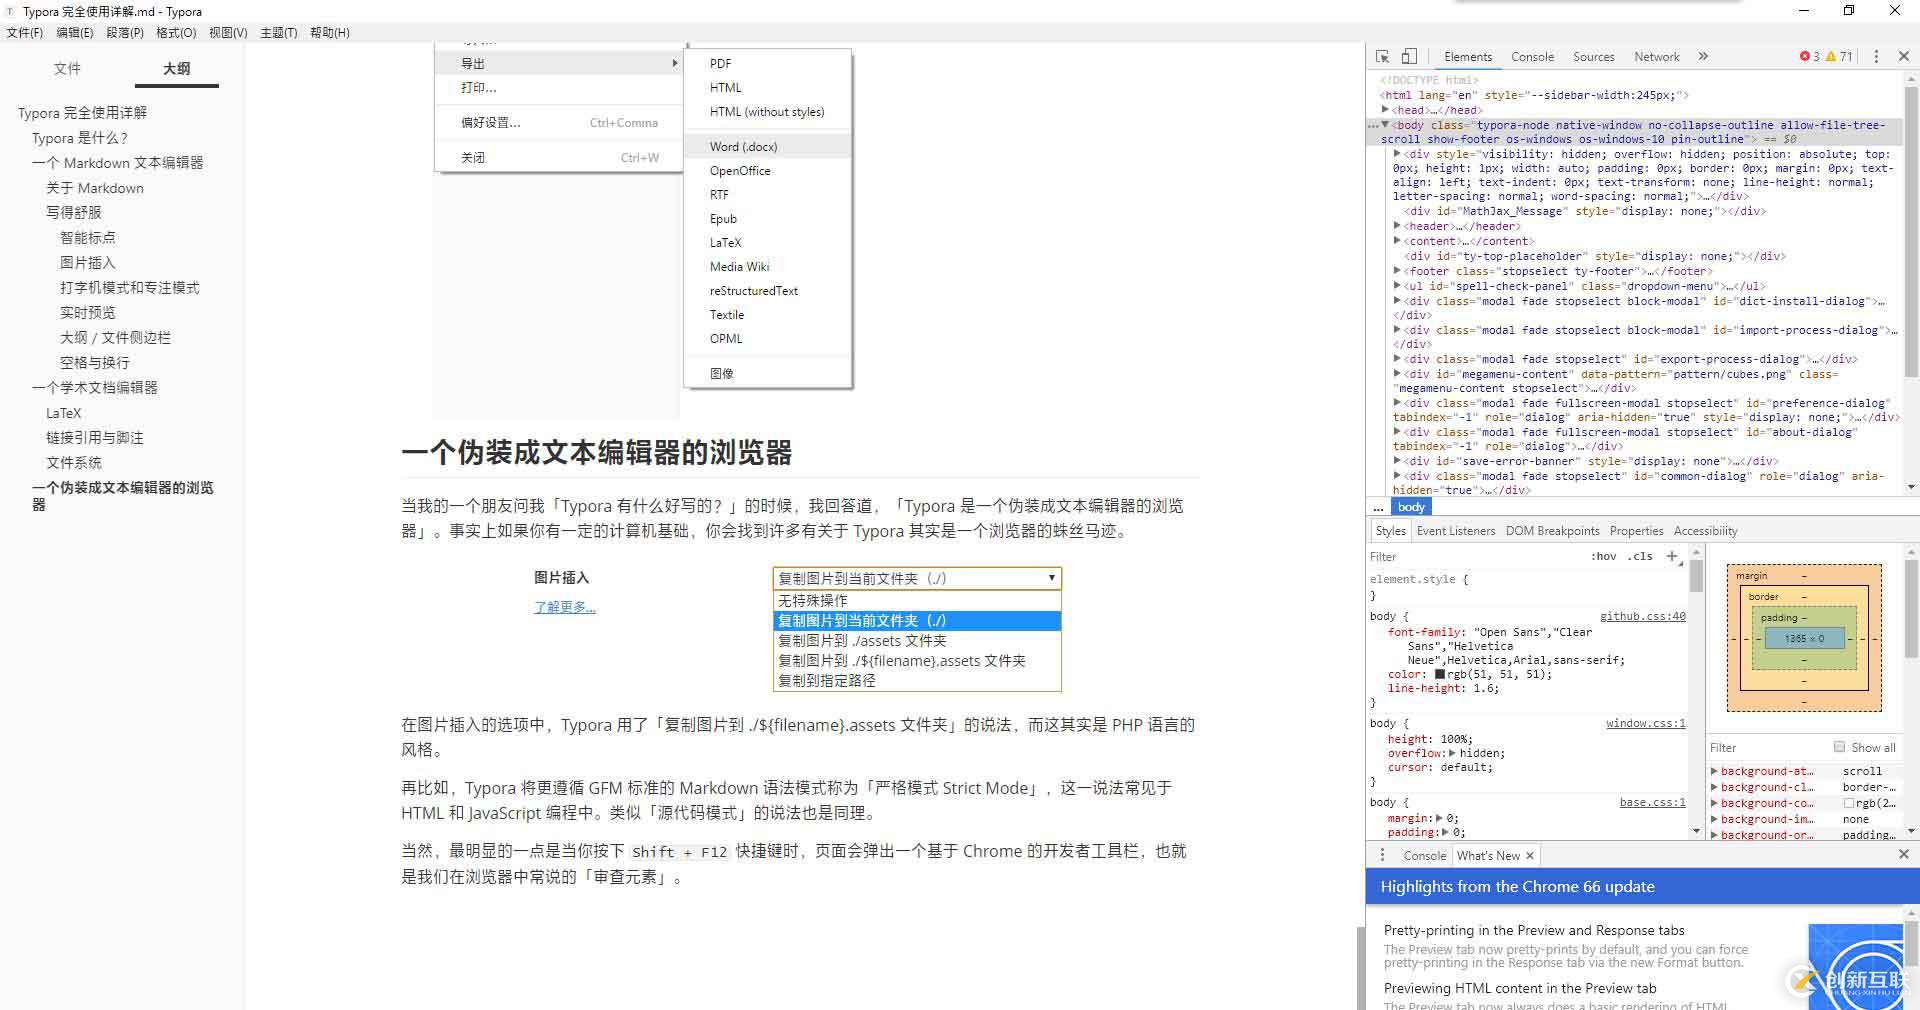Open the 格式(O) menu
The width and height of the screenshot is (1920, 1010).
click(176, 33)
